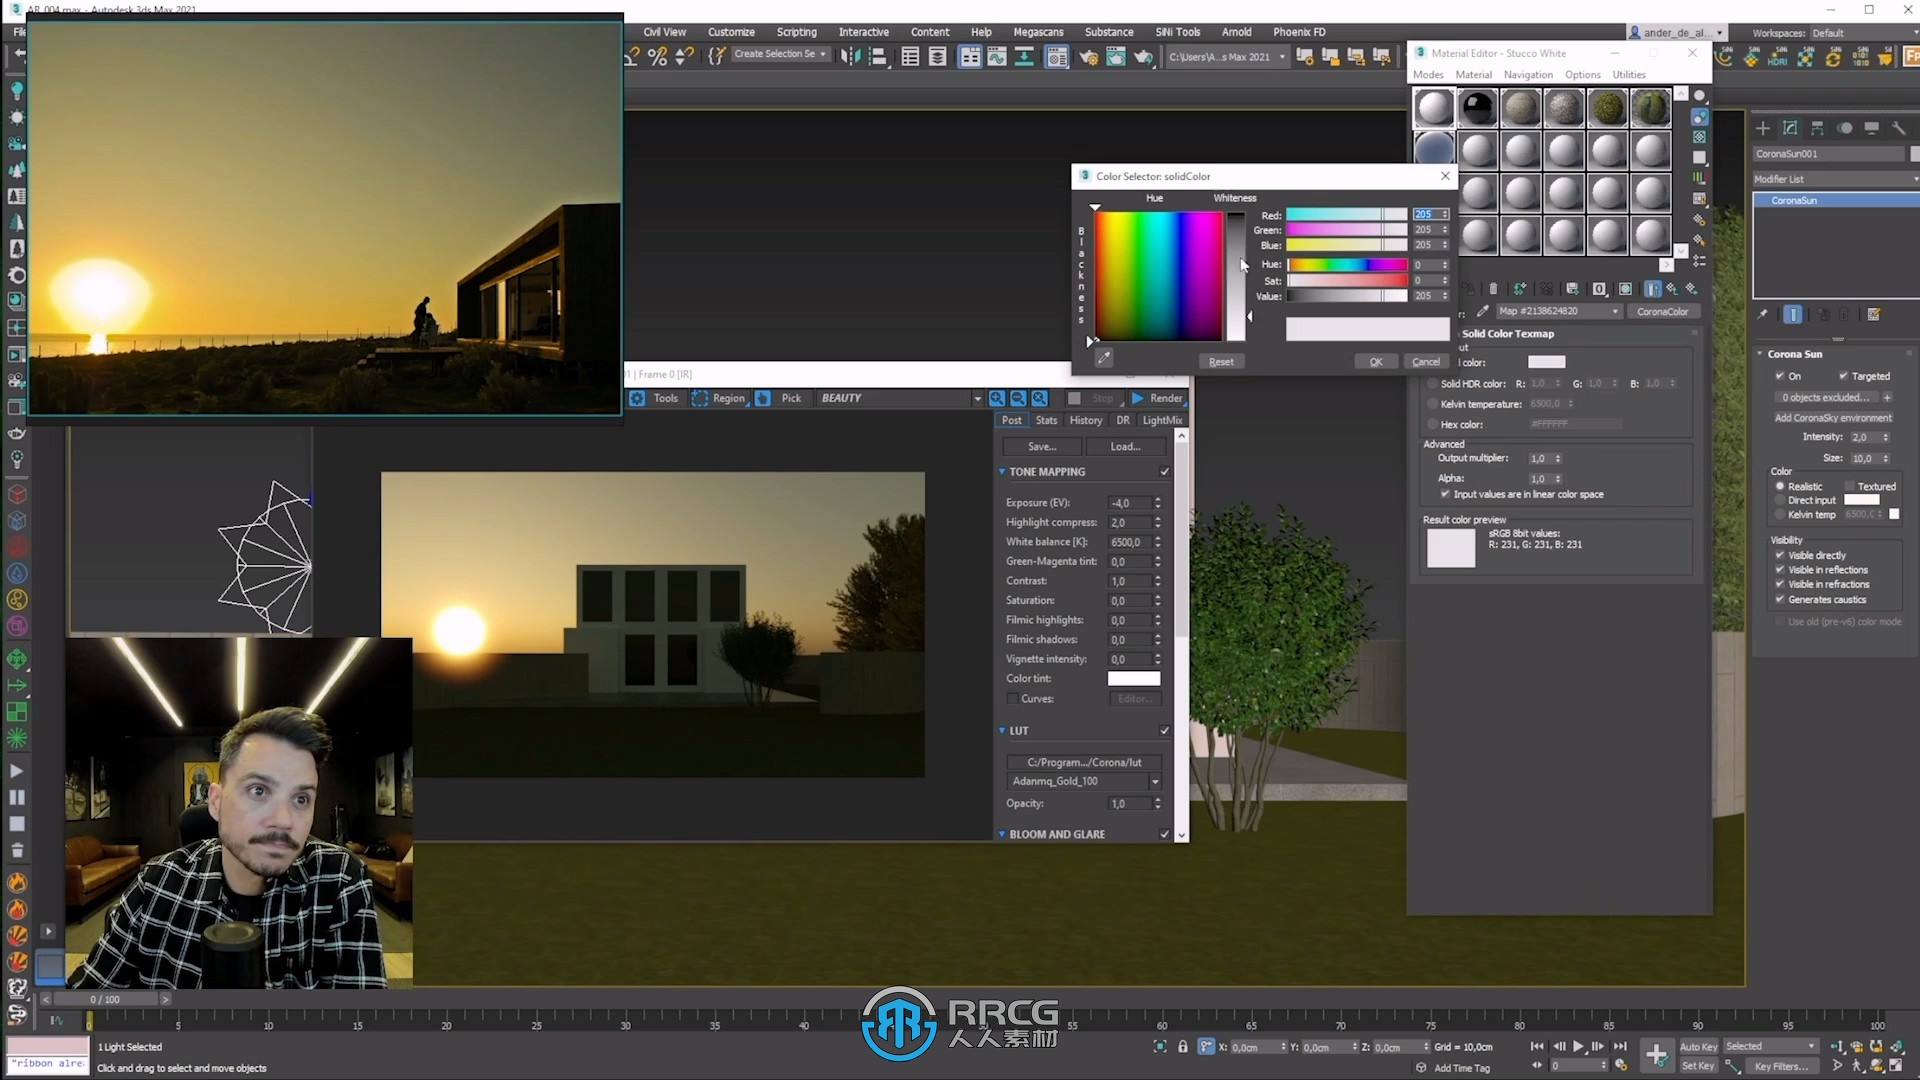Viewport: 1920px width, 1080px height.
Task: Click the Reset button in Color Selector
Action: (1220, 361)
